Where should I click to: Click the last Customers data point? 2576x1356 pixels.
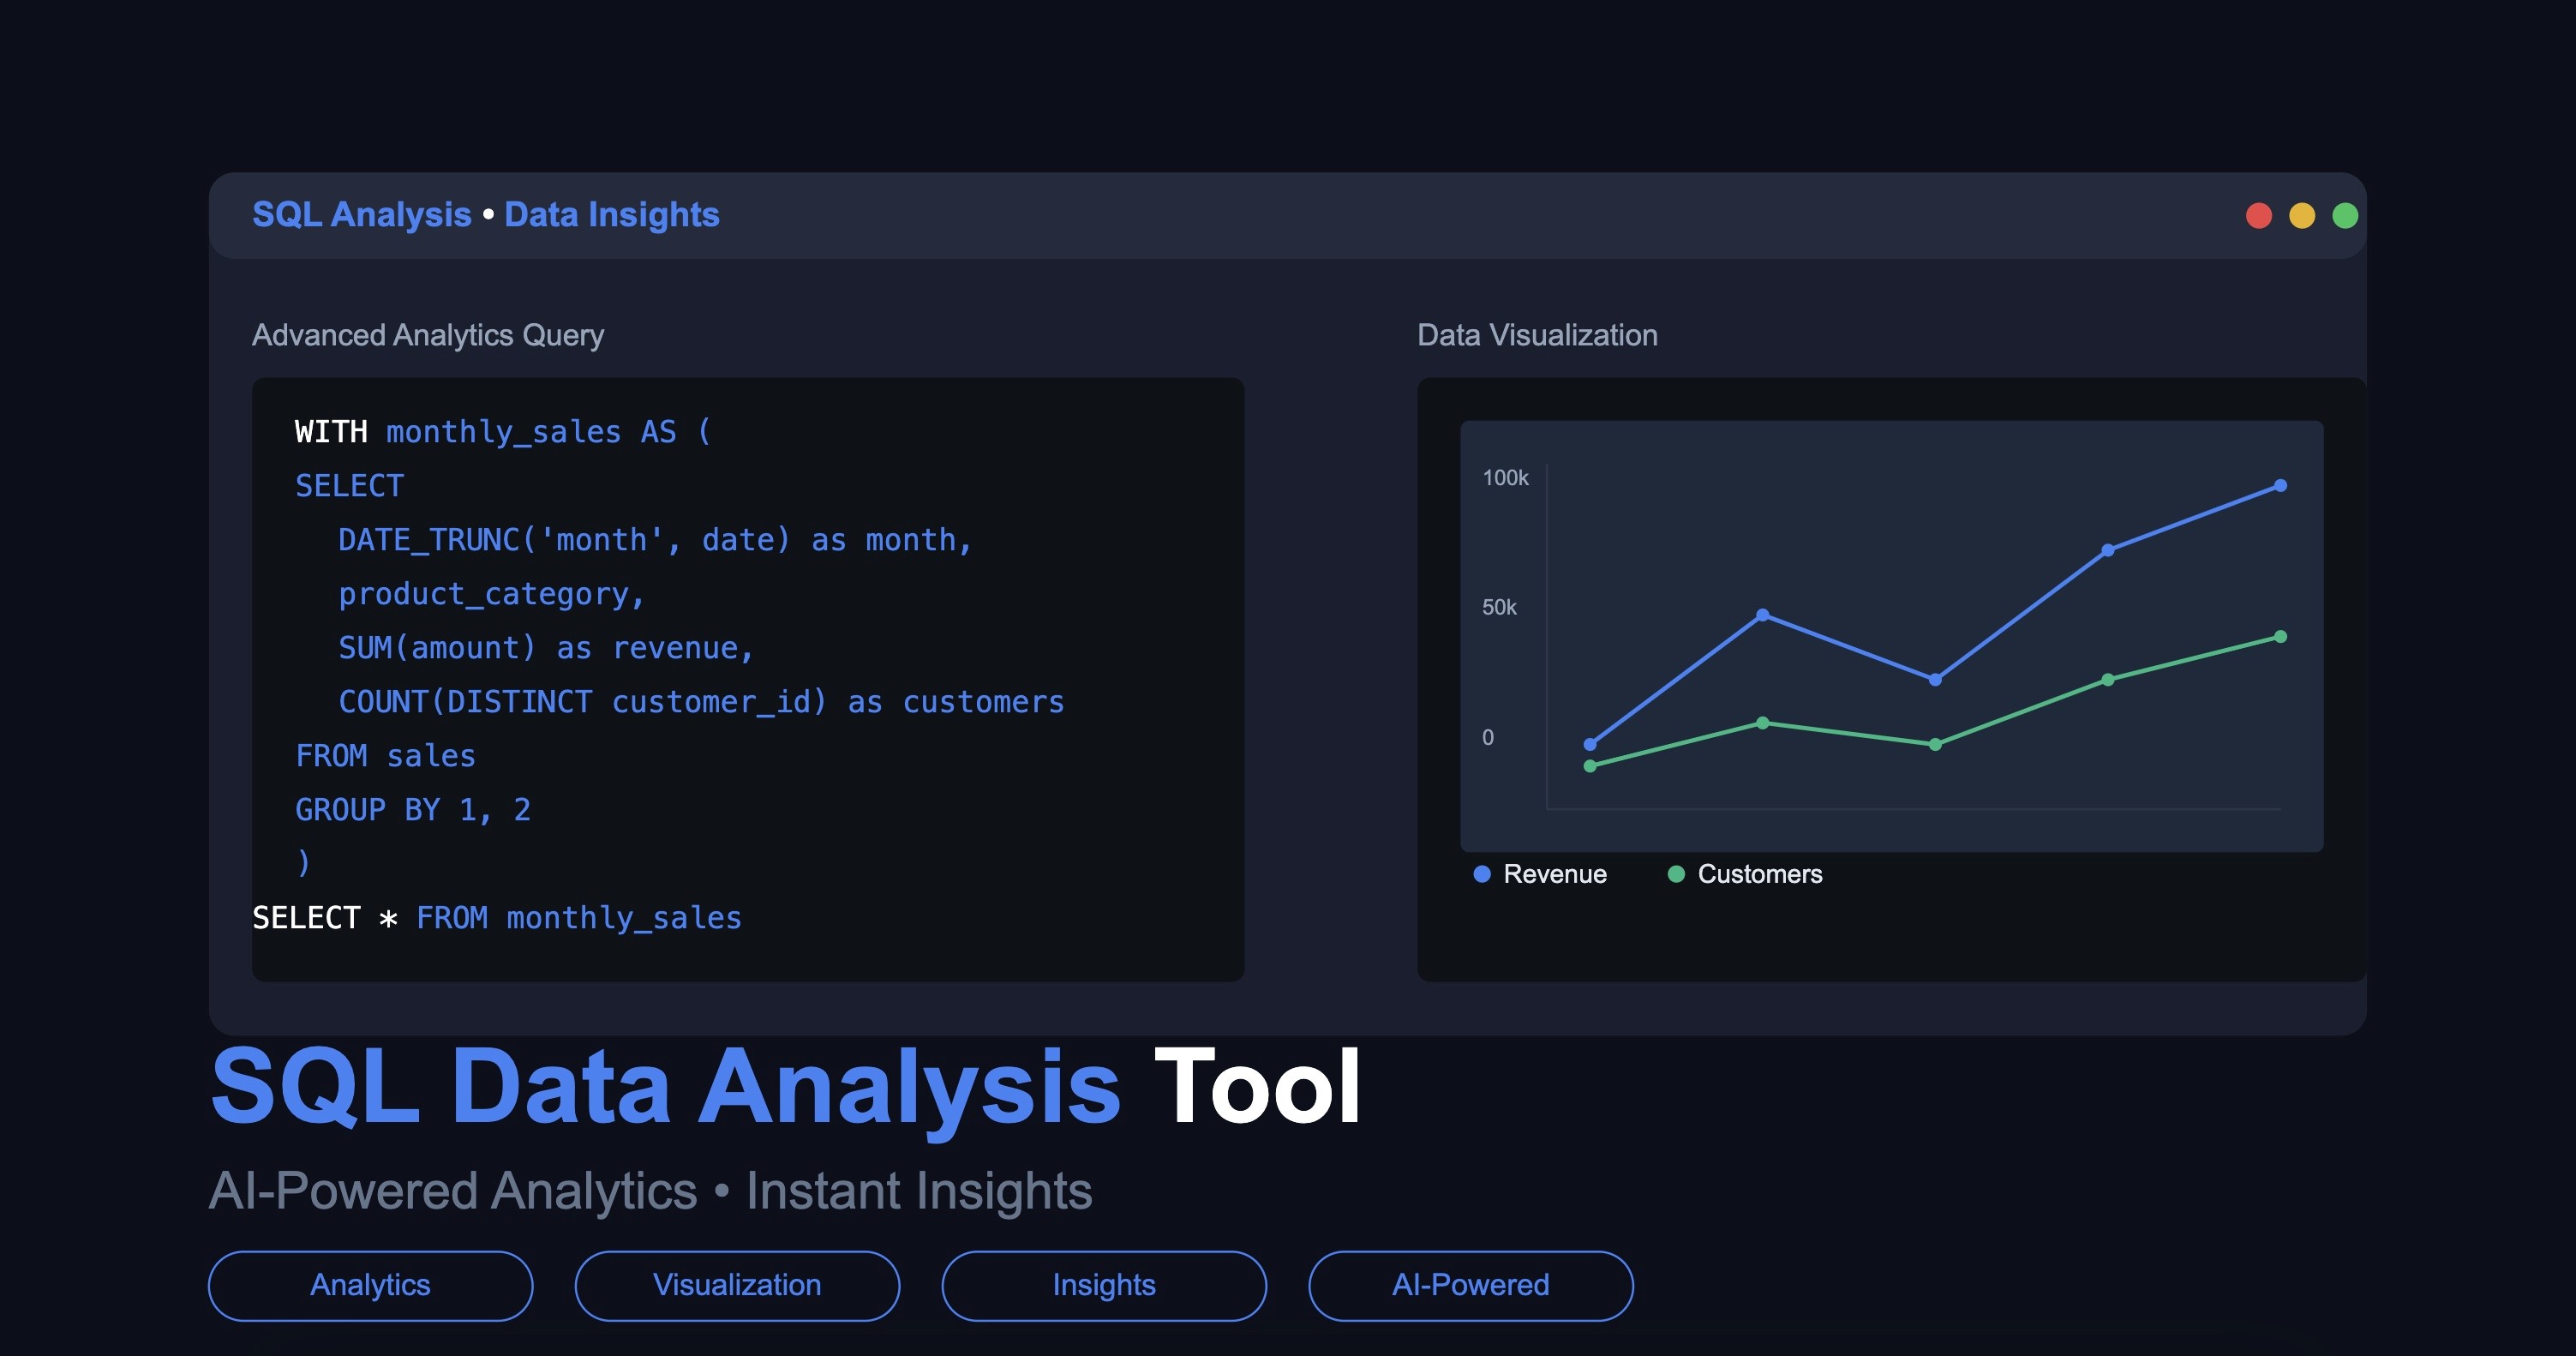tap(2280, 637)
